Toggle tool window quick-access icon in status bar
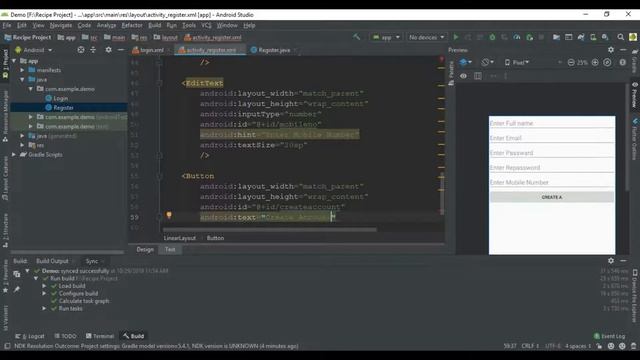The width and height of the screenshot is (640, 360). tap(7, 346)
